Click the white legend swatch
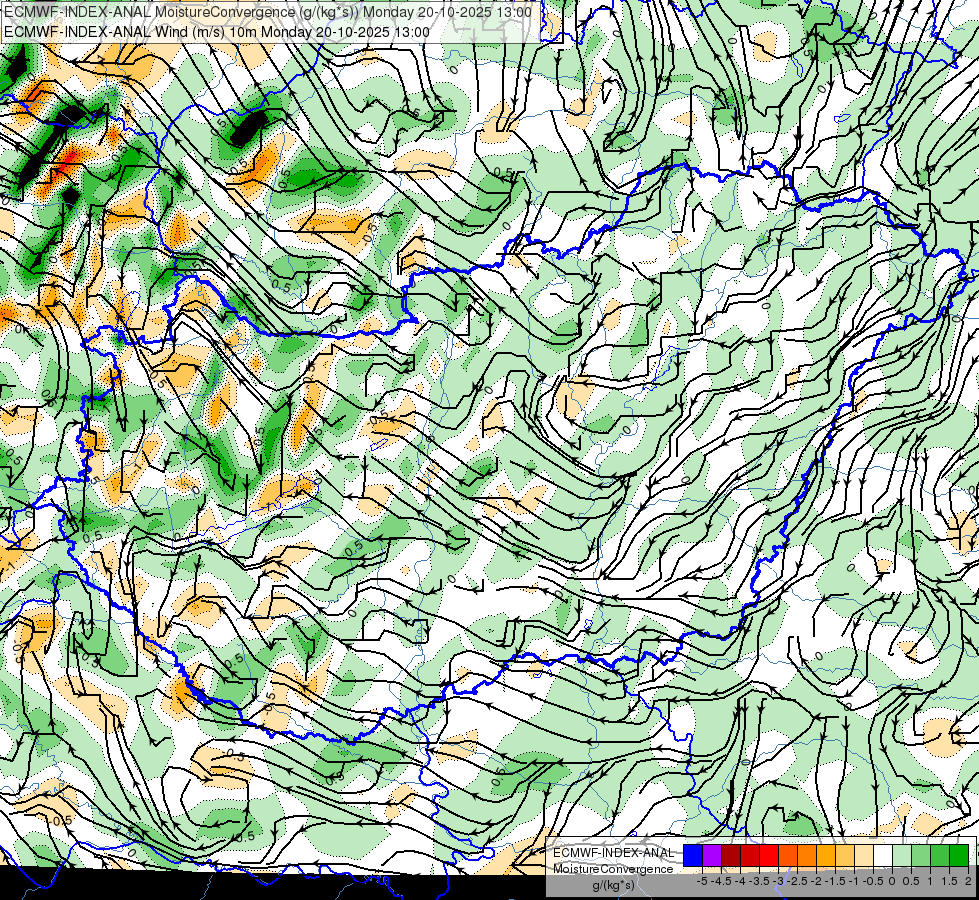This screenshot has height=900, width=979. click(883, 856)
